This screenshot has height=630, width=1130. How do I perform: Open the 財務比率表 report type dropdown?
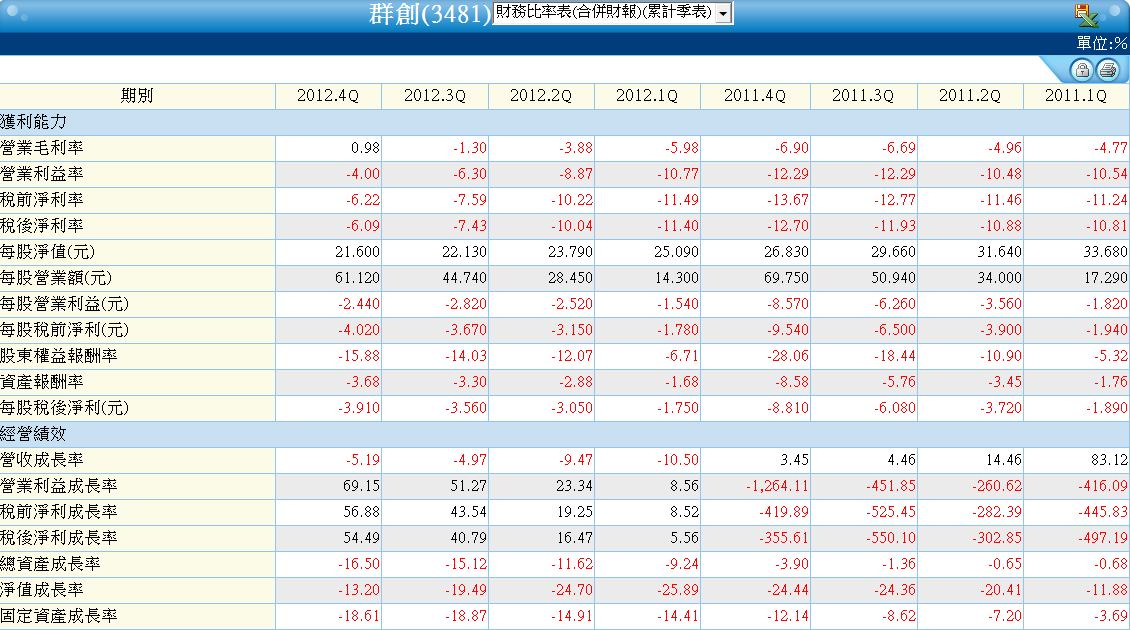[613, 13]
